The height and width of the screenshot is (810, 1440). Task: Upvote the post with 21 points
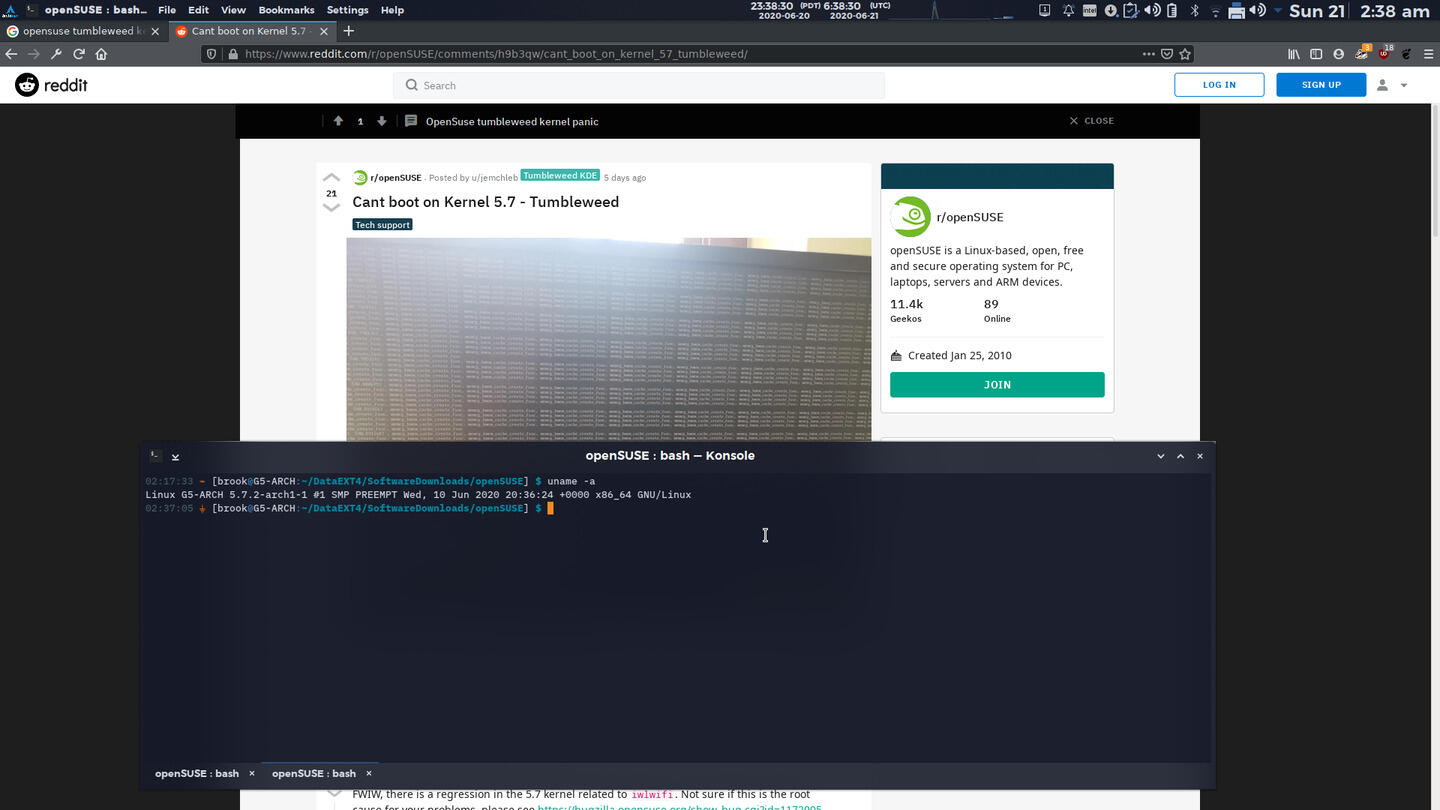point(331,178)
